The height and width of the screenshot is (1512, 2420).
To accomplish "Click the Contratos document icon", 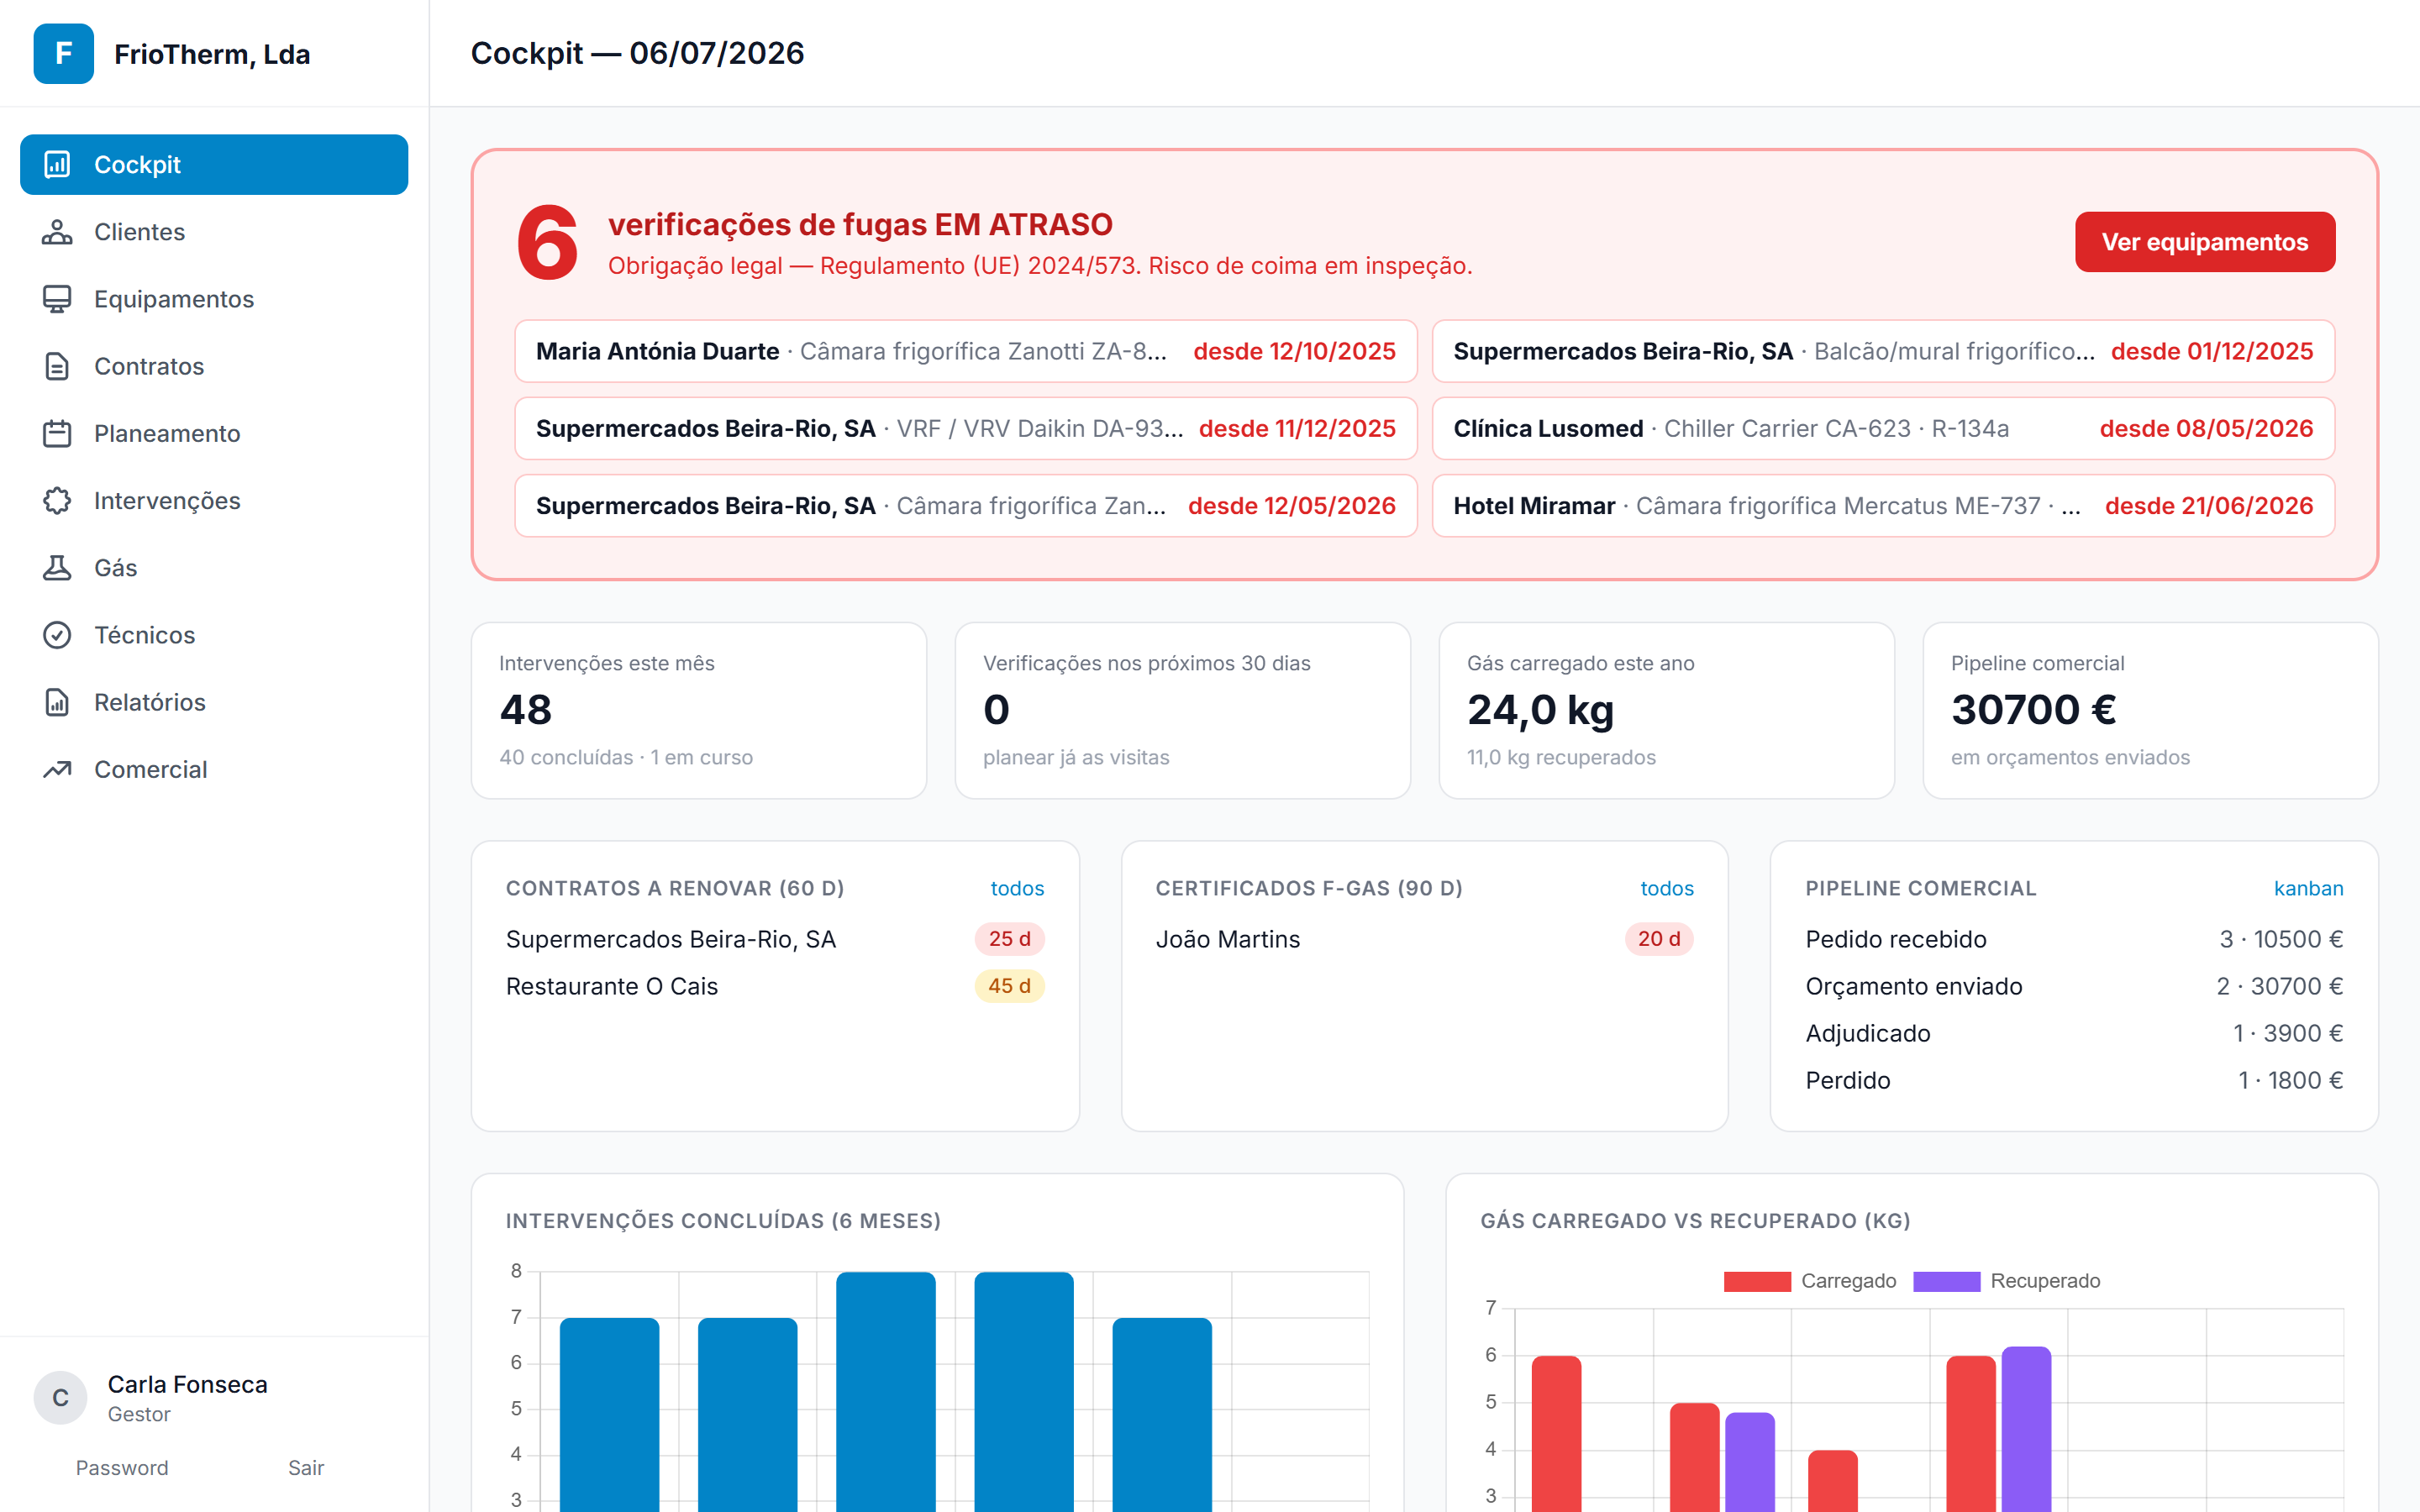I will pyautogui.click(x=57, y=366).
